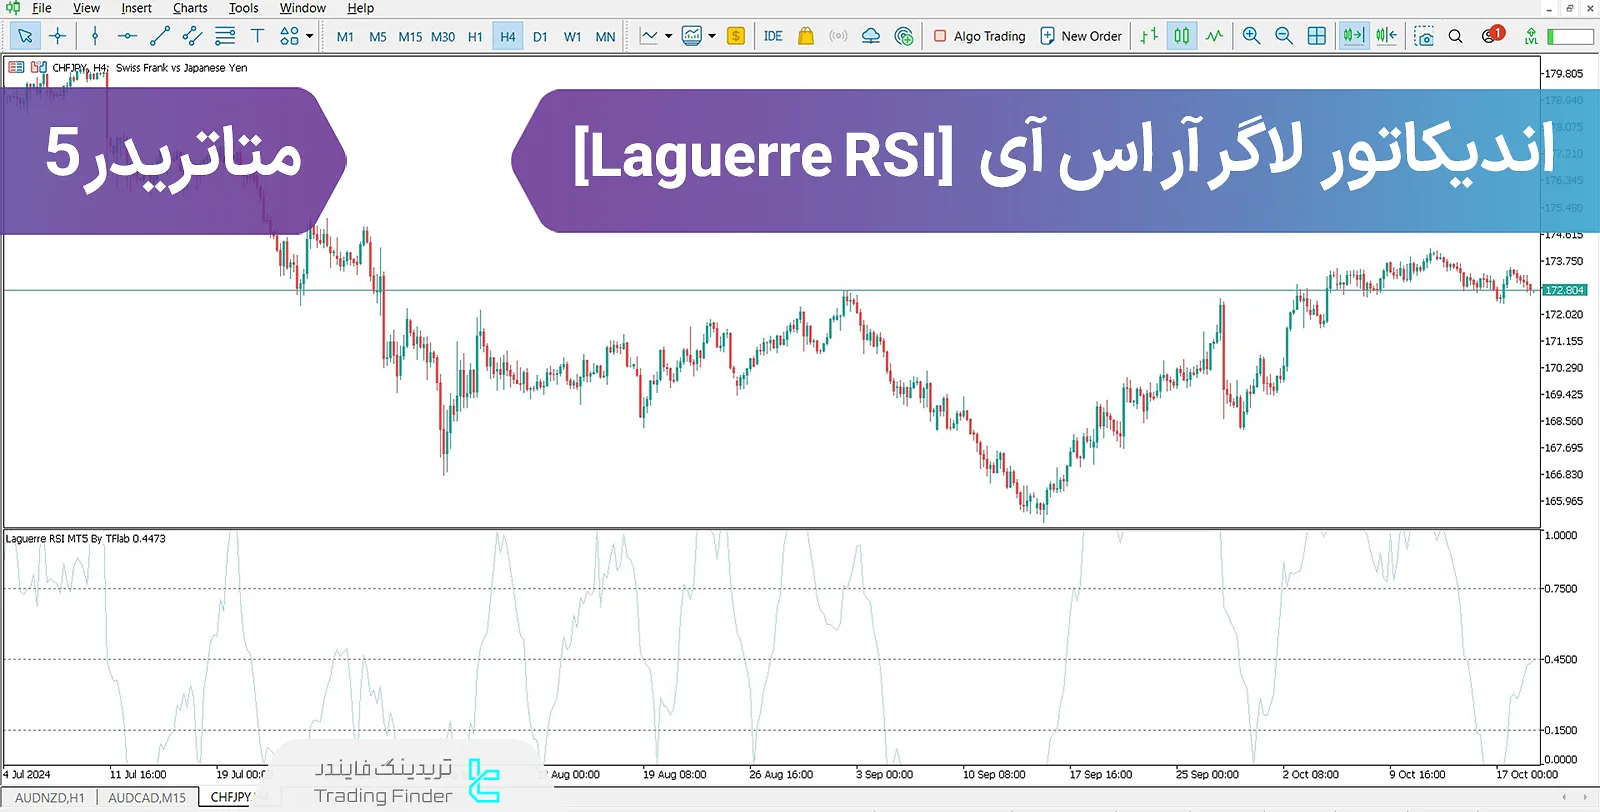Click the gold dollar market icon
The image size is (1600, 812).
pos(736,36)
